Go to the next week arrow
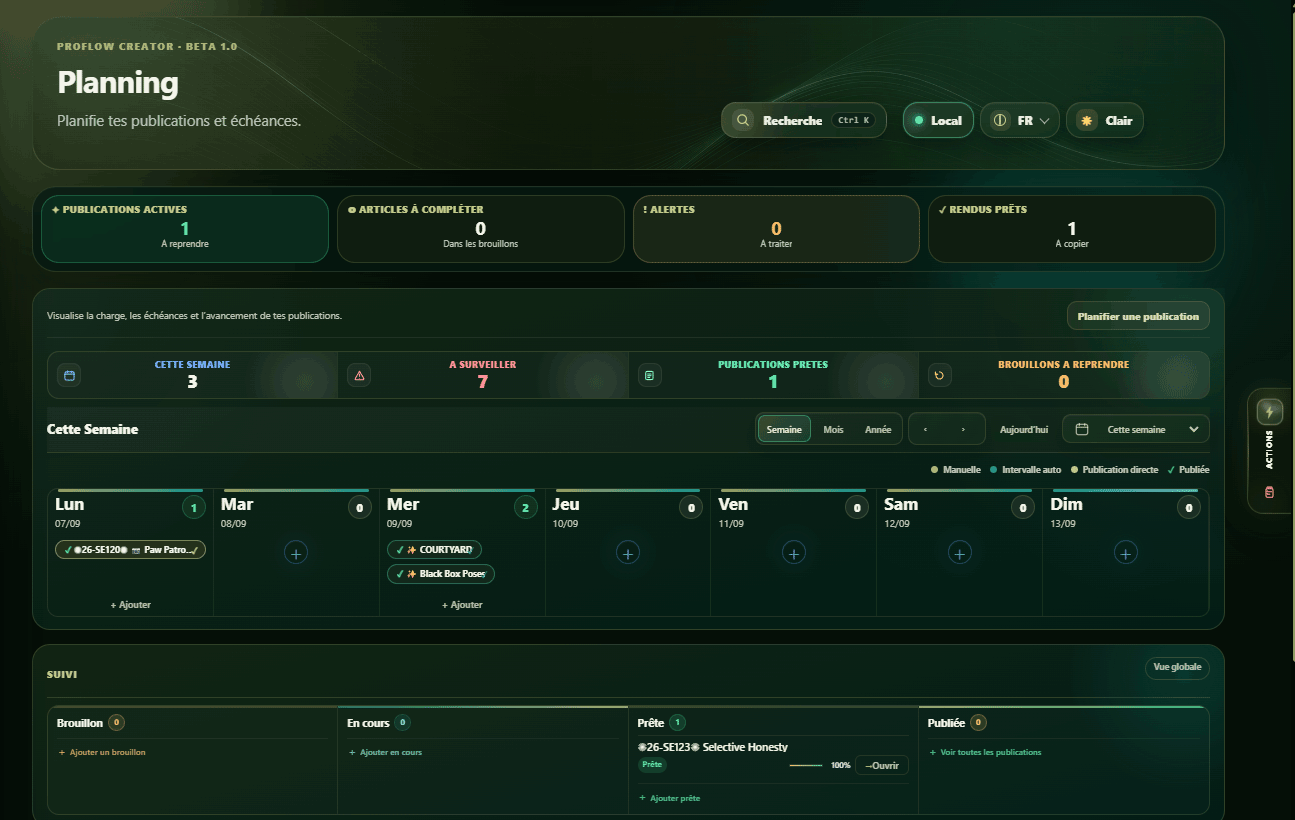The width and height of the screenshot is (1295, 820). click(x=964, y=429)
